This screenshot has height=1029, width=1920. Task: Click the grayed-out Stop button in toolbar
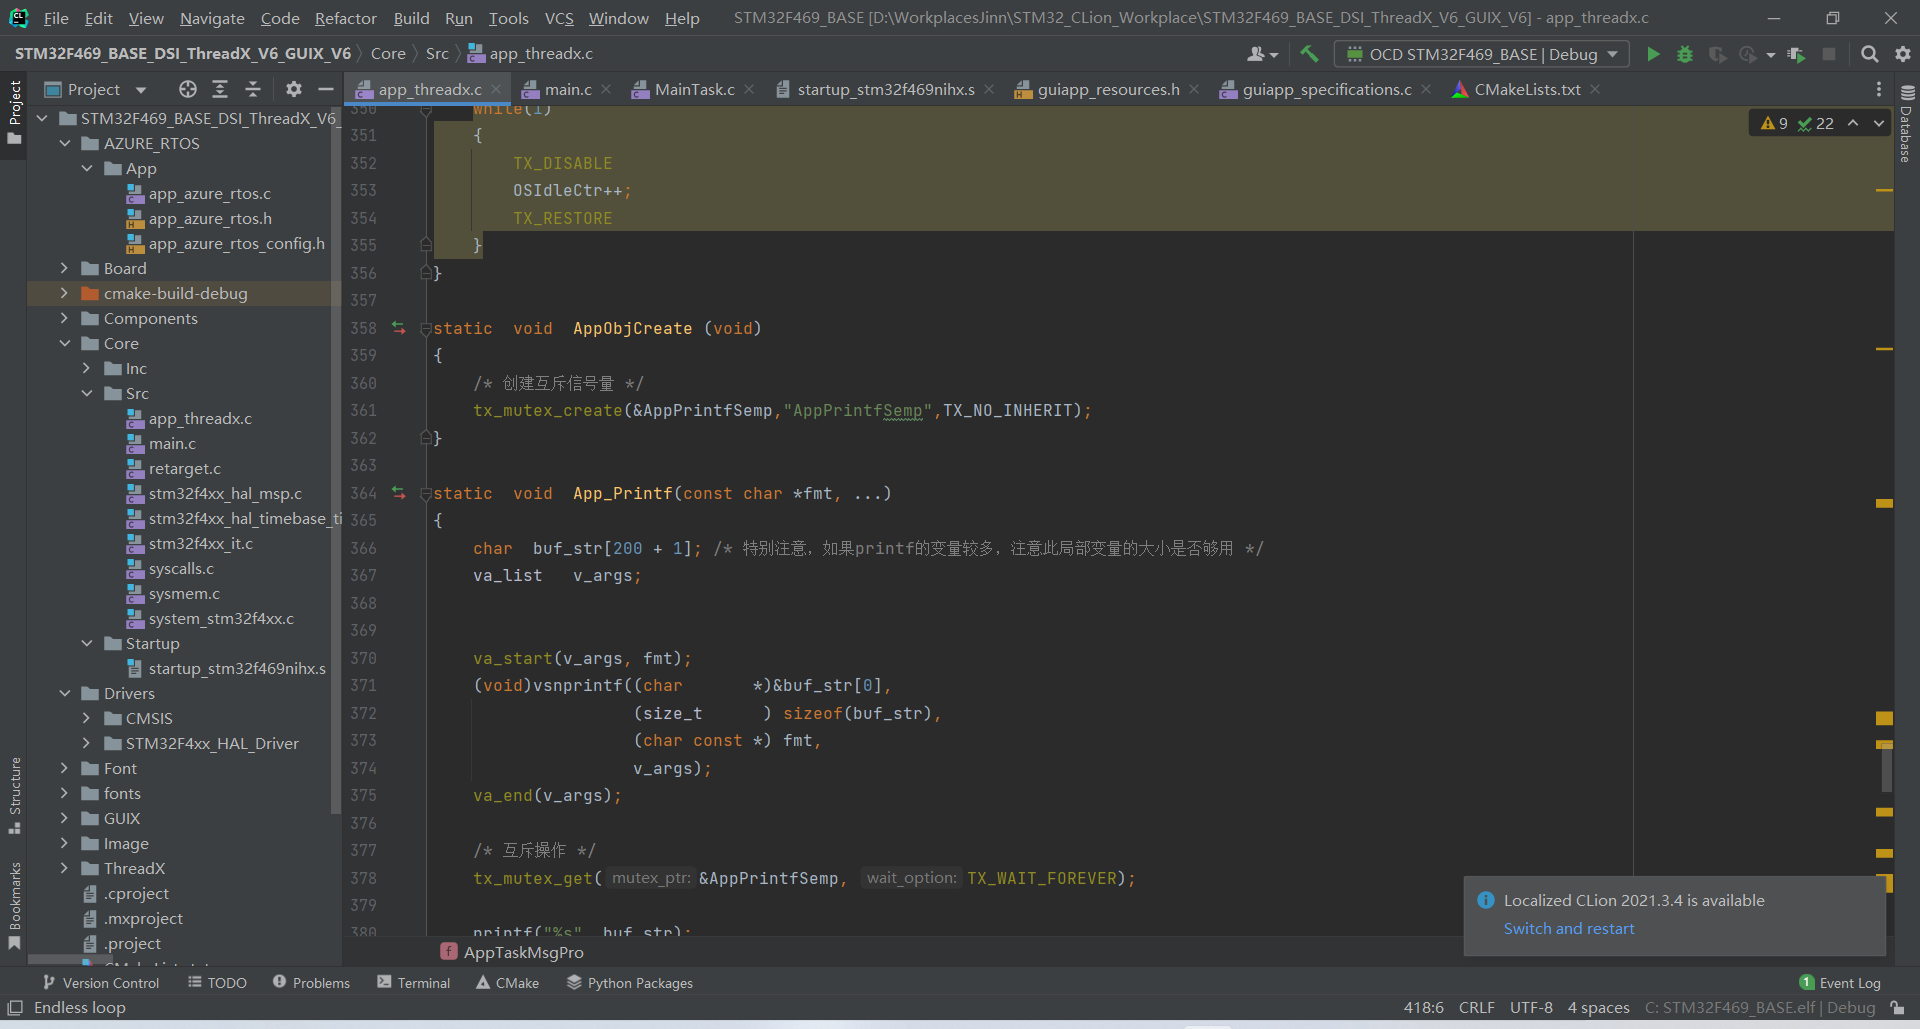click(1829, 54)
